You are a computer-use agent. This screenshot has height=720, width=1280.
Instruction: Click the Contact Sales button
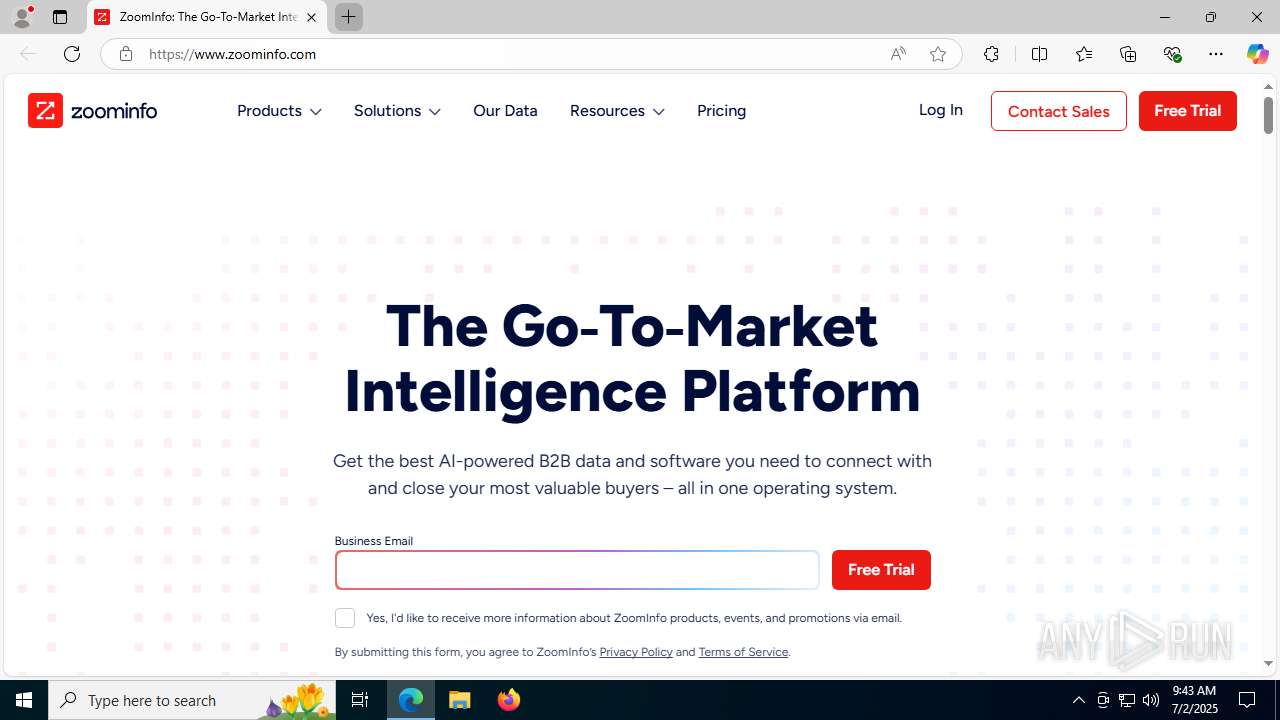point(1059,111)
